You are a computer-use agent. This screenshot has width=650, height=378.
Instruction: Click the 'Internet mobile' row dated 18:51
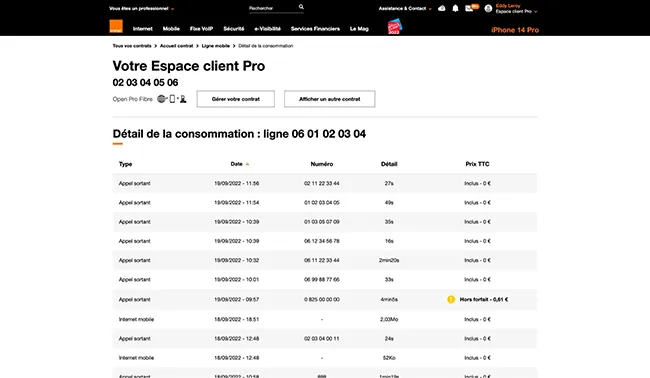(x=325, y=319)
